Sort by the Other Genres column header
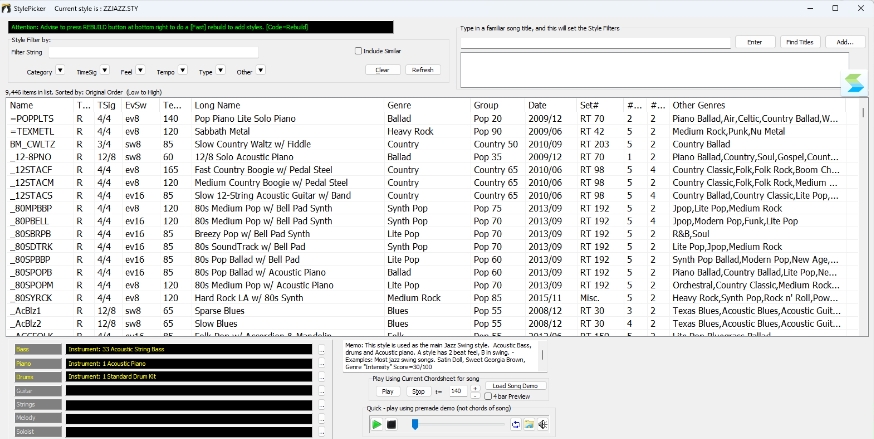 click(757, 105)
